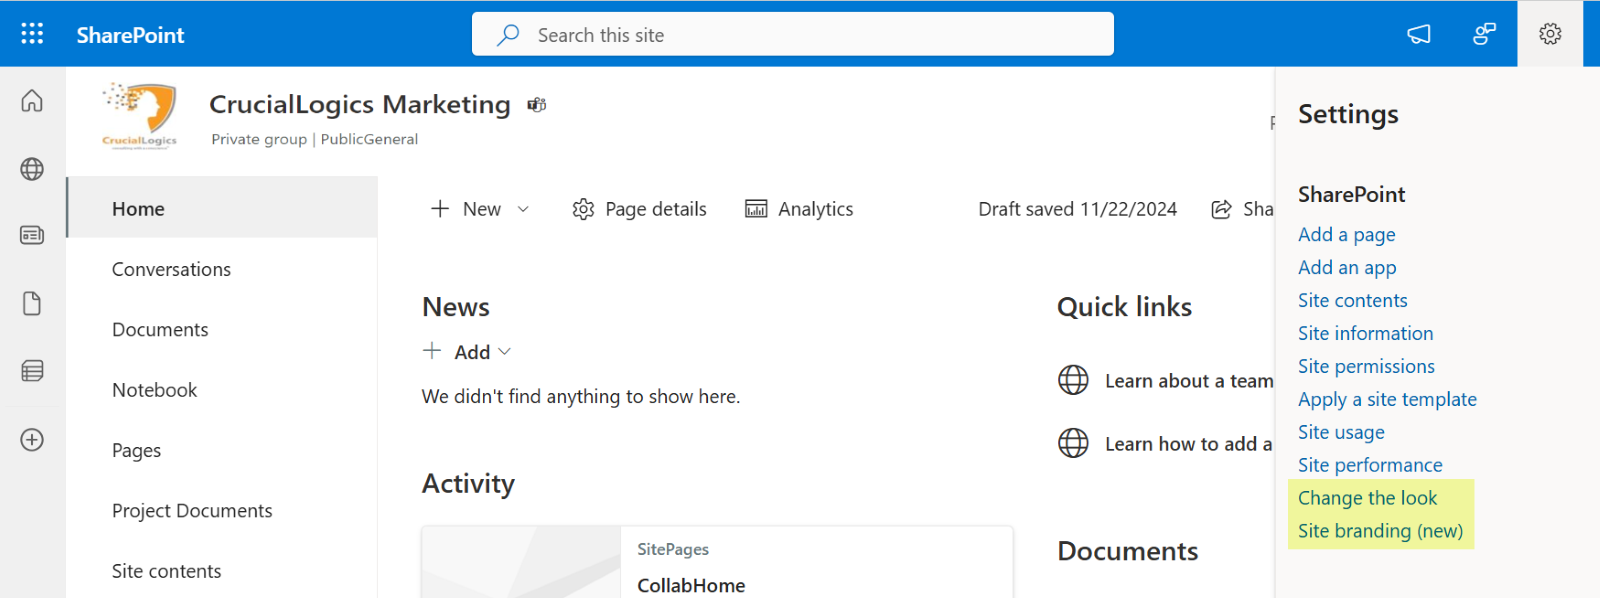Select Project Documents in site navigation
The height and width of the screenshot is (598, 1600).
192,511
